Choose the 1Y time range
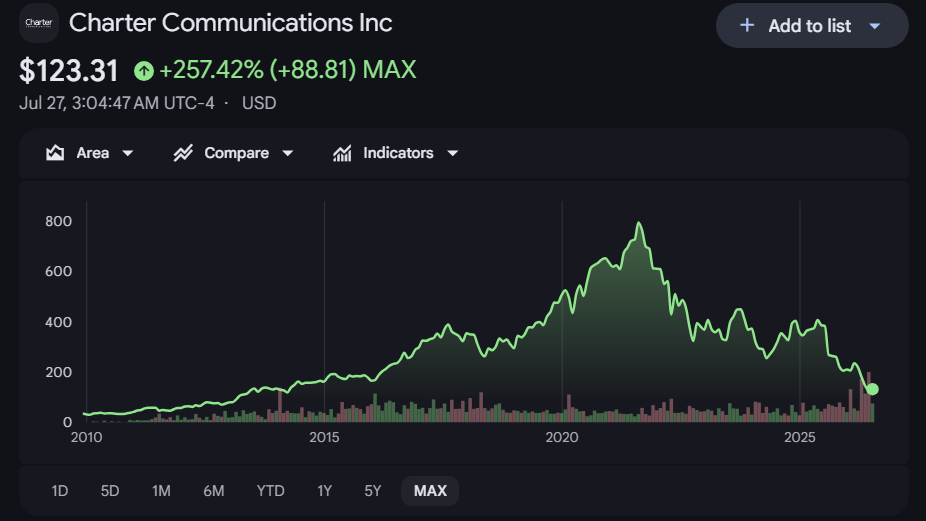The image size is (926, 521). [x=324, y=491]
